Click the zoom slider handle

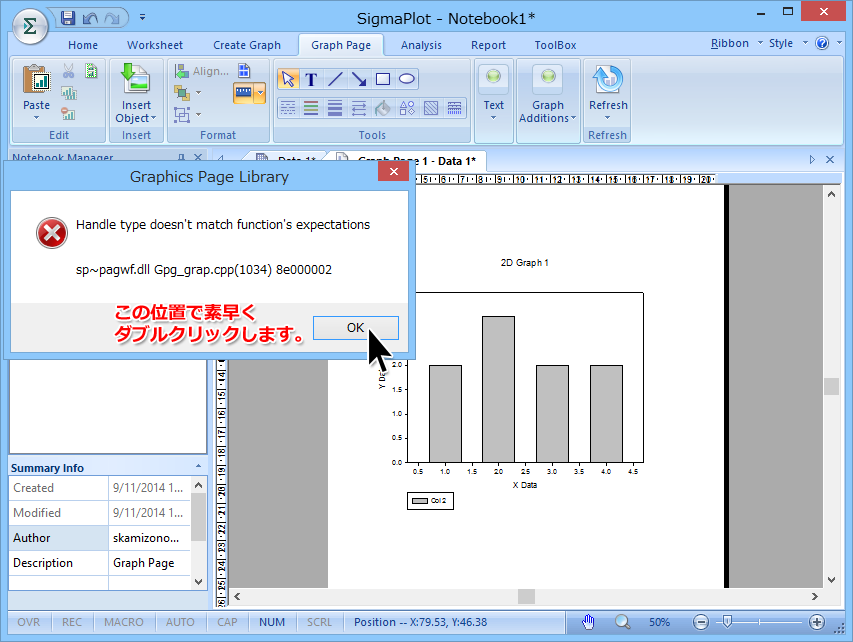727,621
